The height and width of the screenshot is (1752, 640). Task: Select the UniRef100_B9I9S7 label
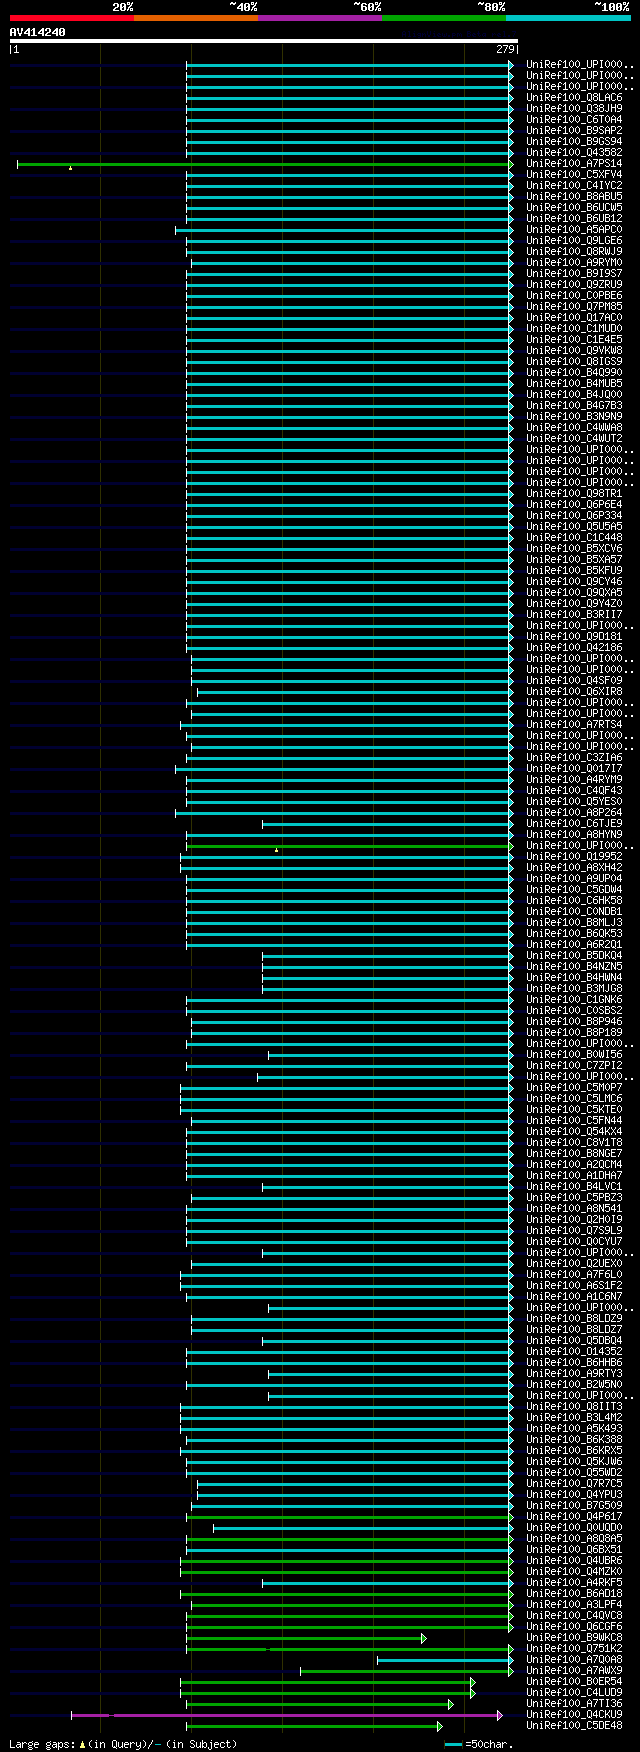574,274
